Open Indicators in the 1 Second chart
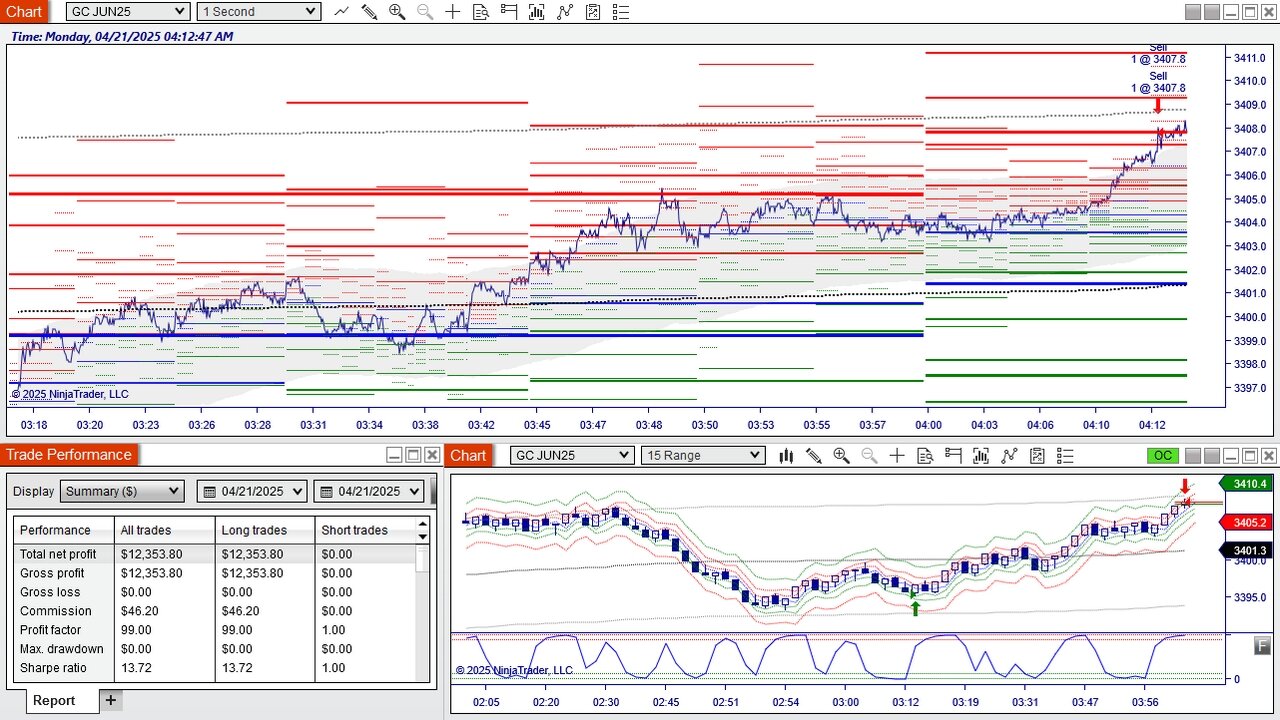This screenshot has width=1280, height=720. [537, 12]
